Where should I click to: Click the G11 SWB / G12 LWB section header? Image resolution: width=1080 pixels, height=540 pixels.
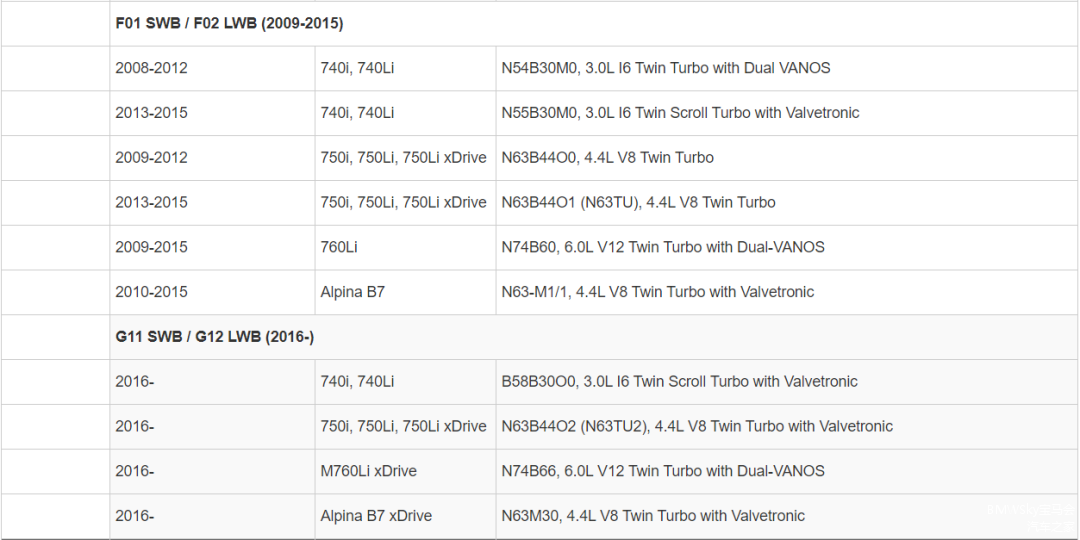[214, 337]
